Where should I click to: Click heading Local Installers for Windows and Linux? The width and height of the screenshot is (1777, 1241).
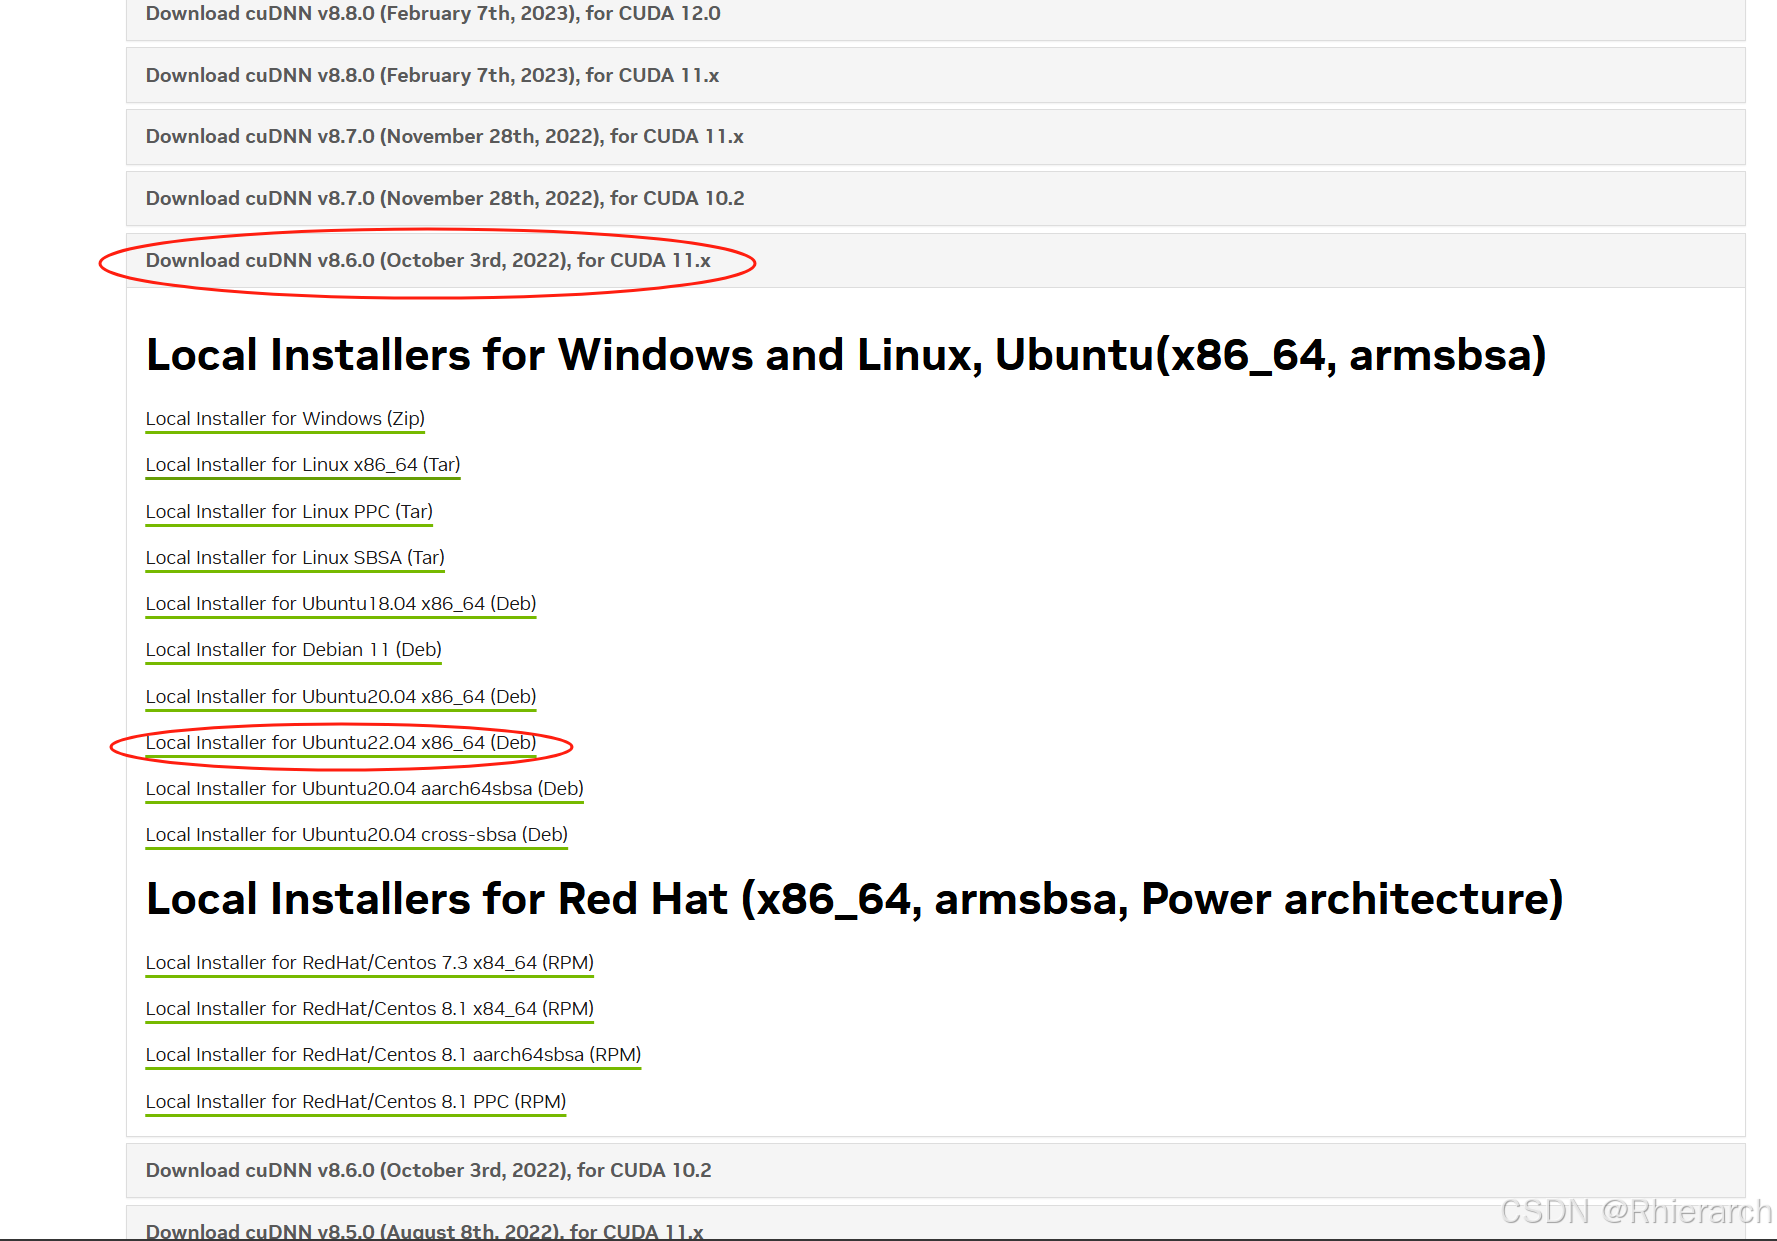tap(846, 355)
